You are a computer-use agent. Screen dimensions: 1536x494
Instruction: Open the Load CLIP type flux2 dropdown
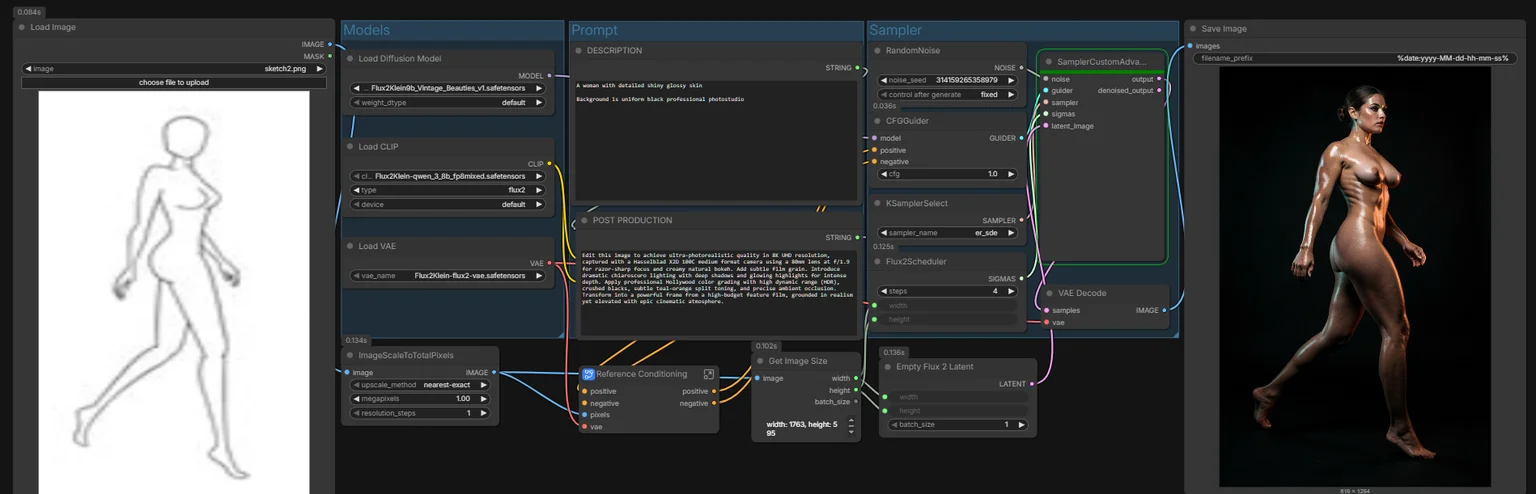(x=448, y=190)
